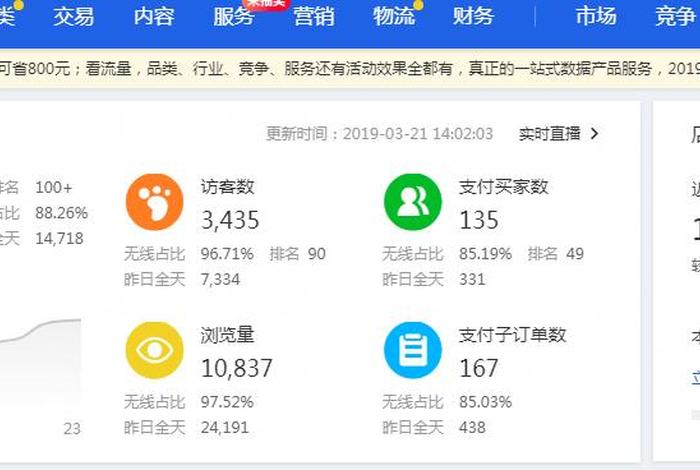Click the orange footprint 访客数 icon
This screenshot has height=470, width=700.
coord(154,202)
